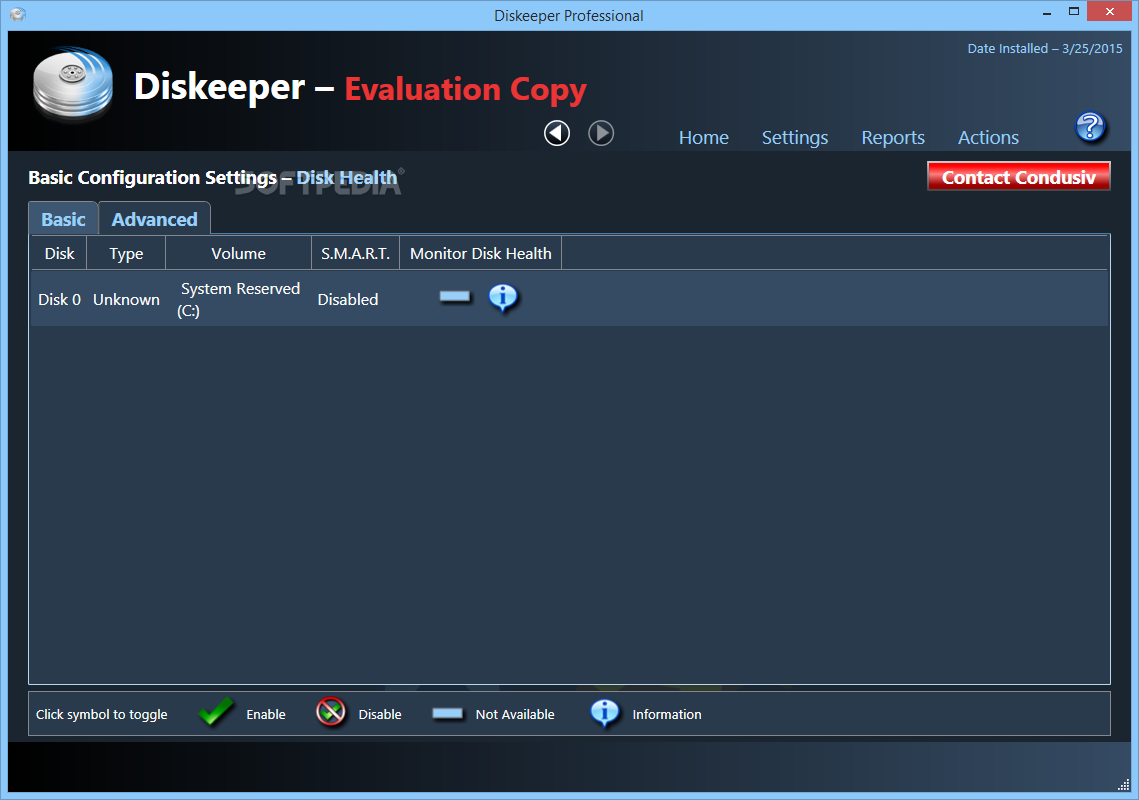1139x800 pixels.
Task: Open the Actions menu
Action: pyautogui.click(x=988, y=137)
